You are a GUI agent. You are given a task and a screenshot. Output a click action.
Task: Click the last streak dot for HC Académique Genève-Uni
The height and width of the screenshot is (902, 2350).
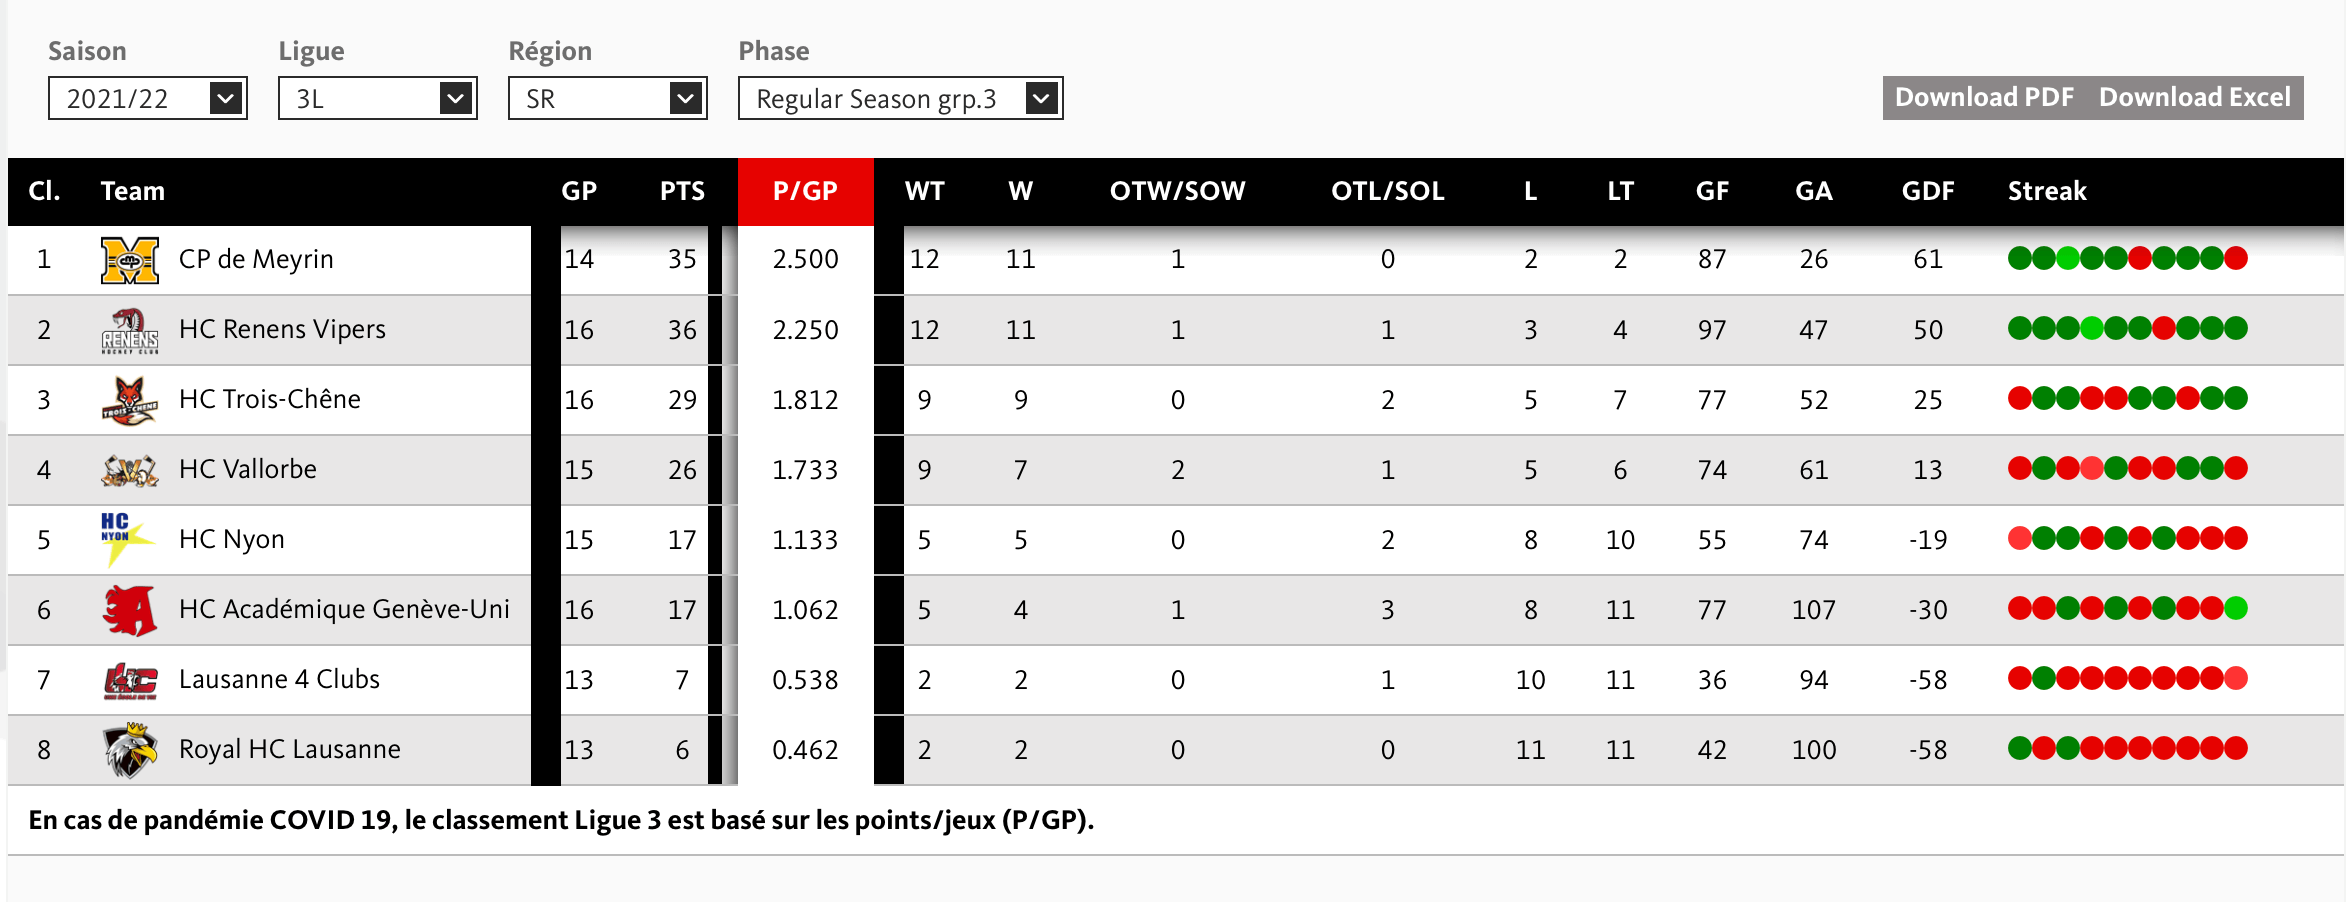point(2236,608)
